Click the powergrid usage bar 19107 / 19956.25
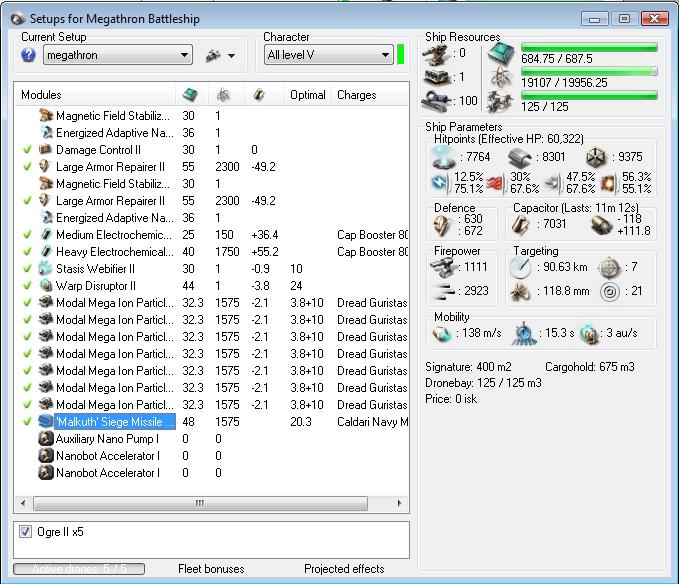This screenshot has height=584, width=679. pyautogui.click(x=589, y=71)
